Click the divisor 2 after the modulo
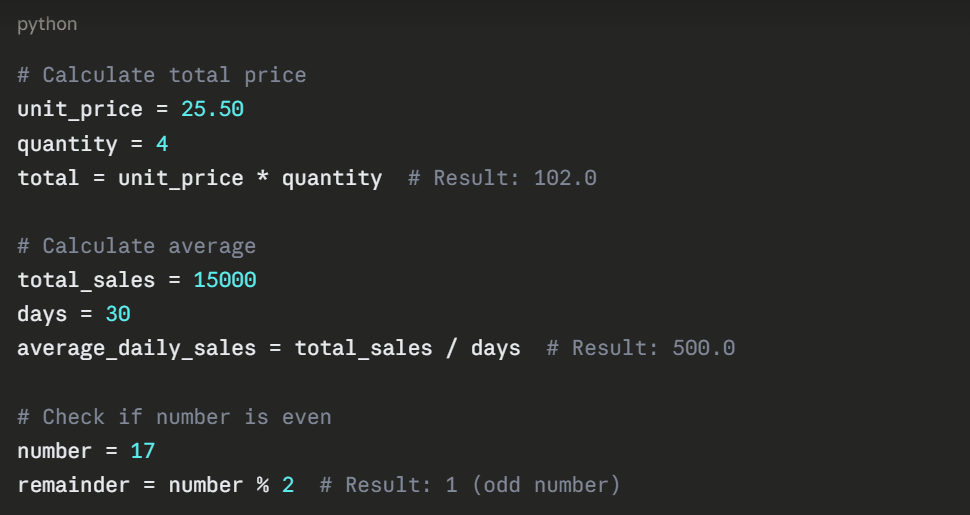The image size is (970, 515). (x=288, y=485)
